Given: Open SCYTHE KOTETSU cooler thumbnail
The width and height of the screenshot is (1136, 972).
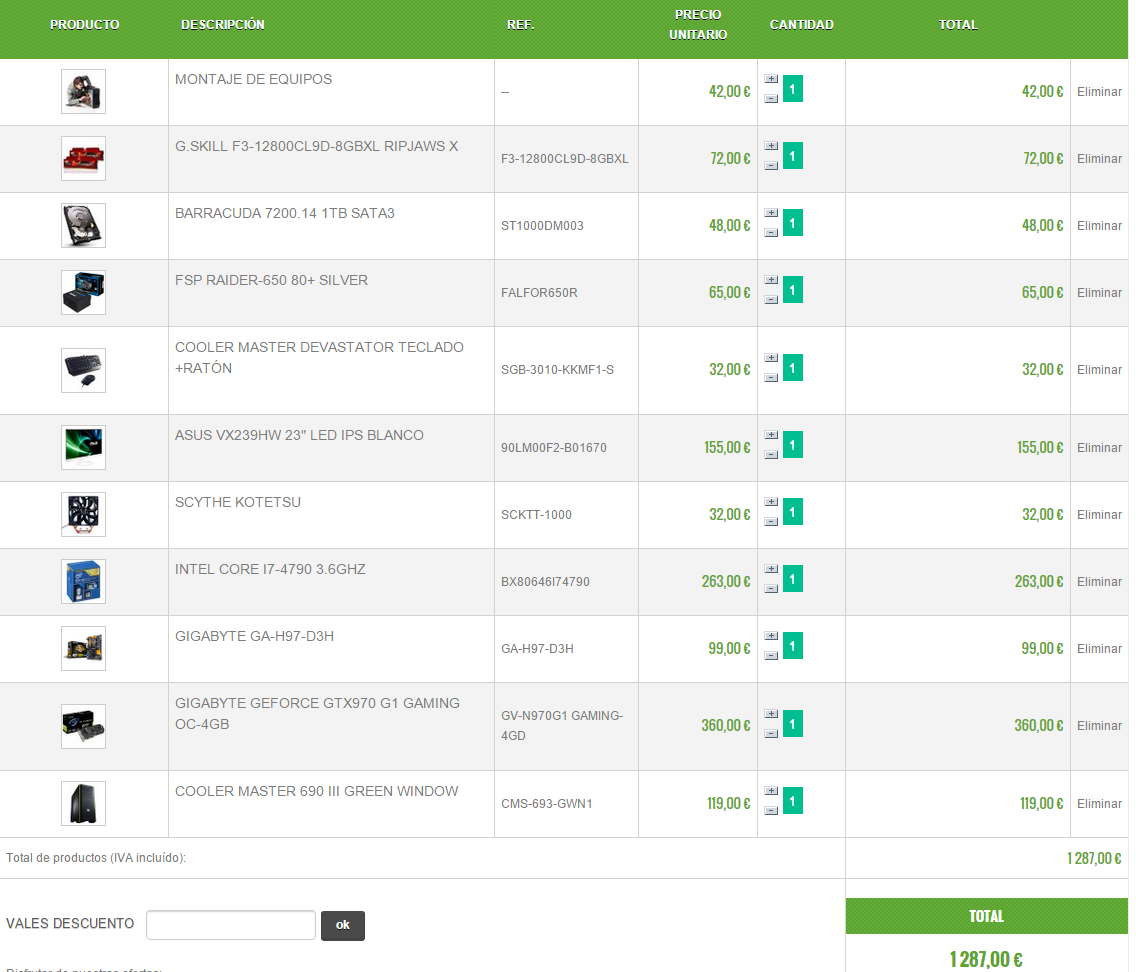Looking at the screenshot, I should 83,514.
